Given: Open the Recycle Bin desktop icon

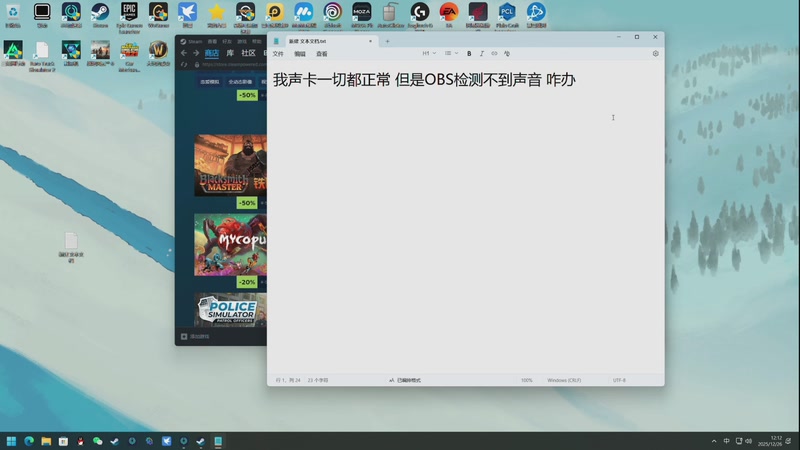Looking at the screenshot, I should [13, 15].
